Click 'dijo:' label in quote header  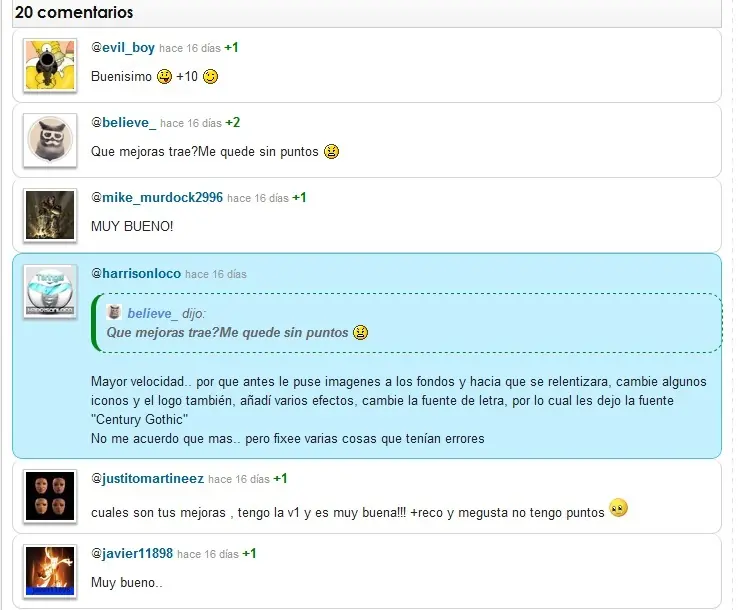pyautogui.click(x=194, y=313)
